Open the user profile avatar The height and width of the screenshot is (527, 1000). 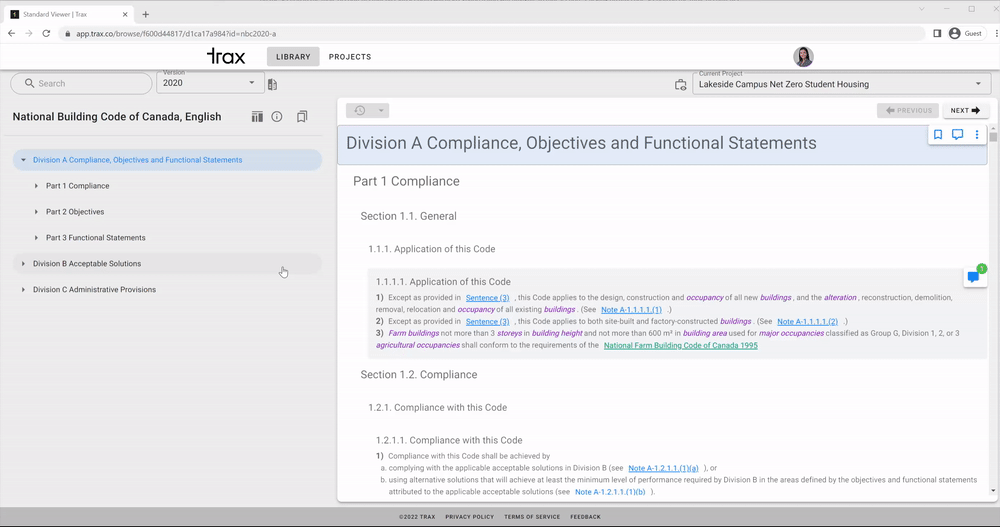pyautogui.click(x=803, y=56)
